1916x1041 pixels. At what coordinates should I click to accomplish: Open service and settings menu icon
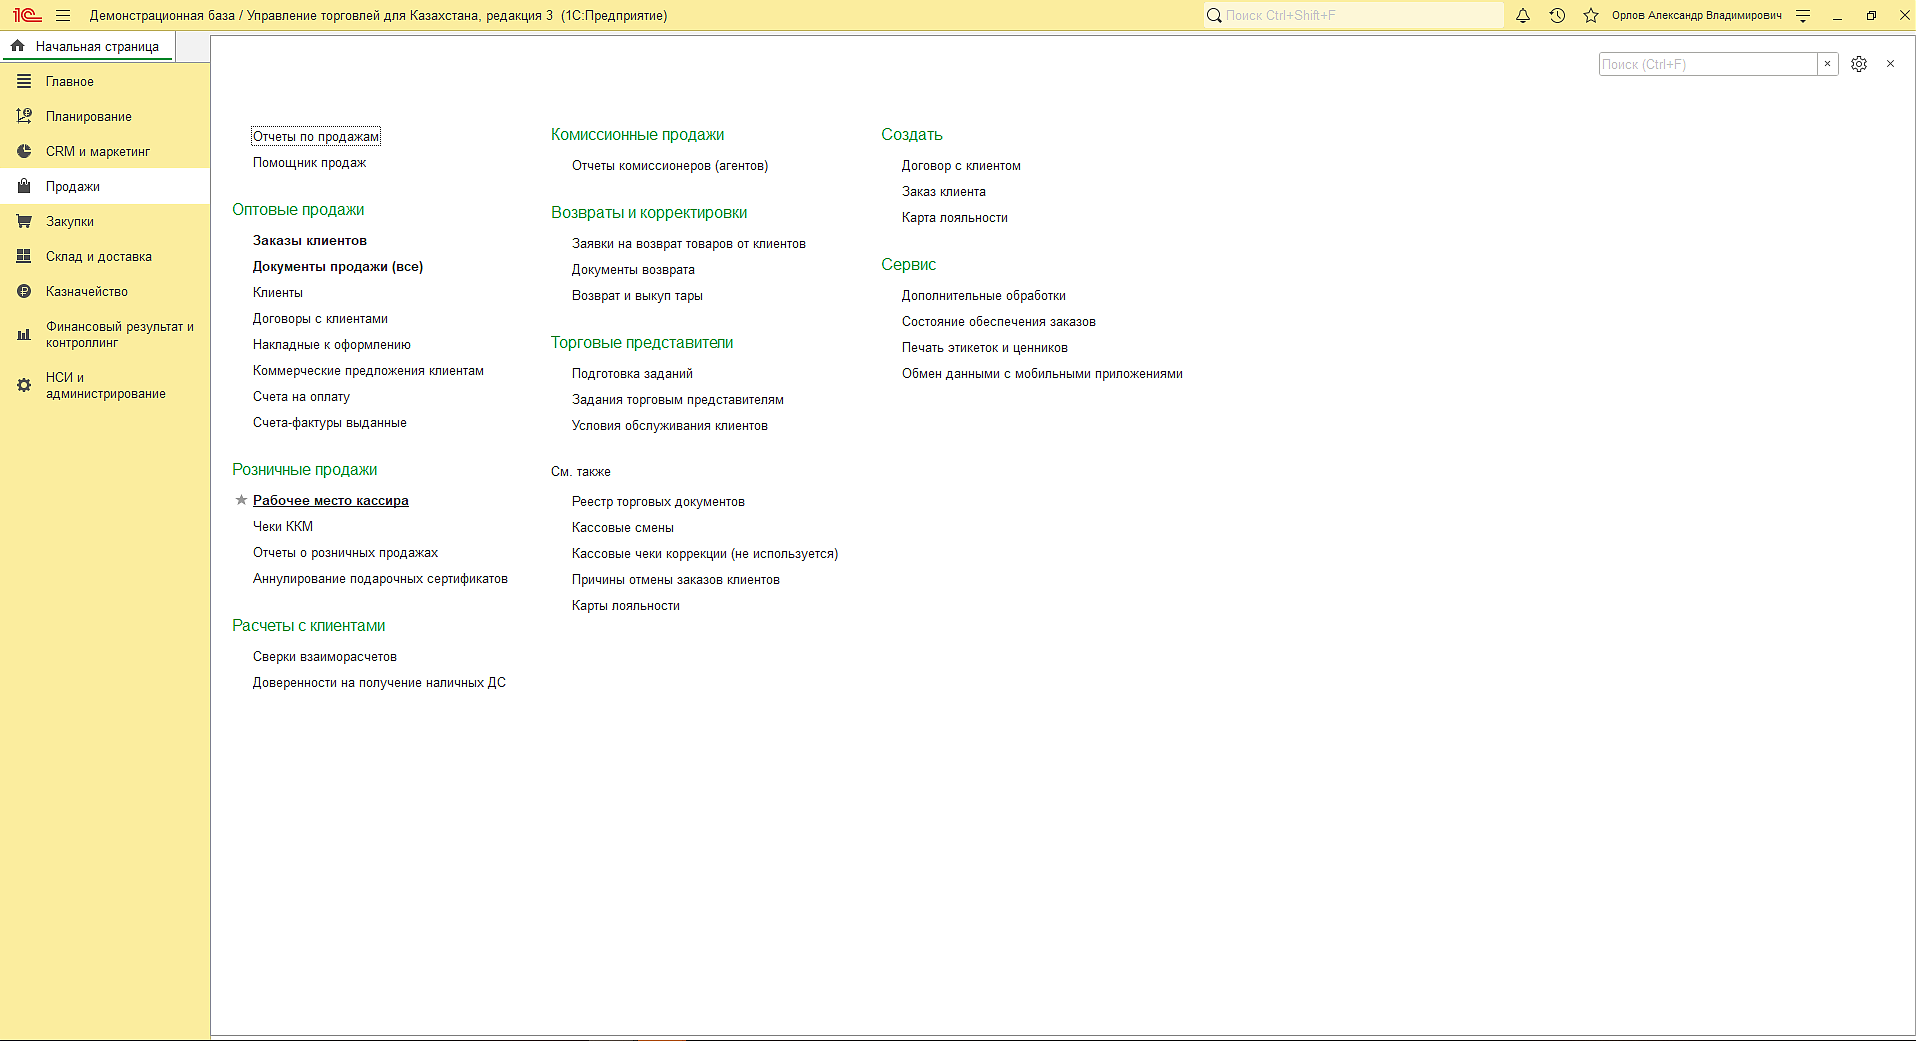pyautogui.click(x=1803, y=15)
